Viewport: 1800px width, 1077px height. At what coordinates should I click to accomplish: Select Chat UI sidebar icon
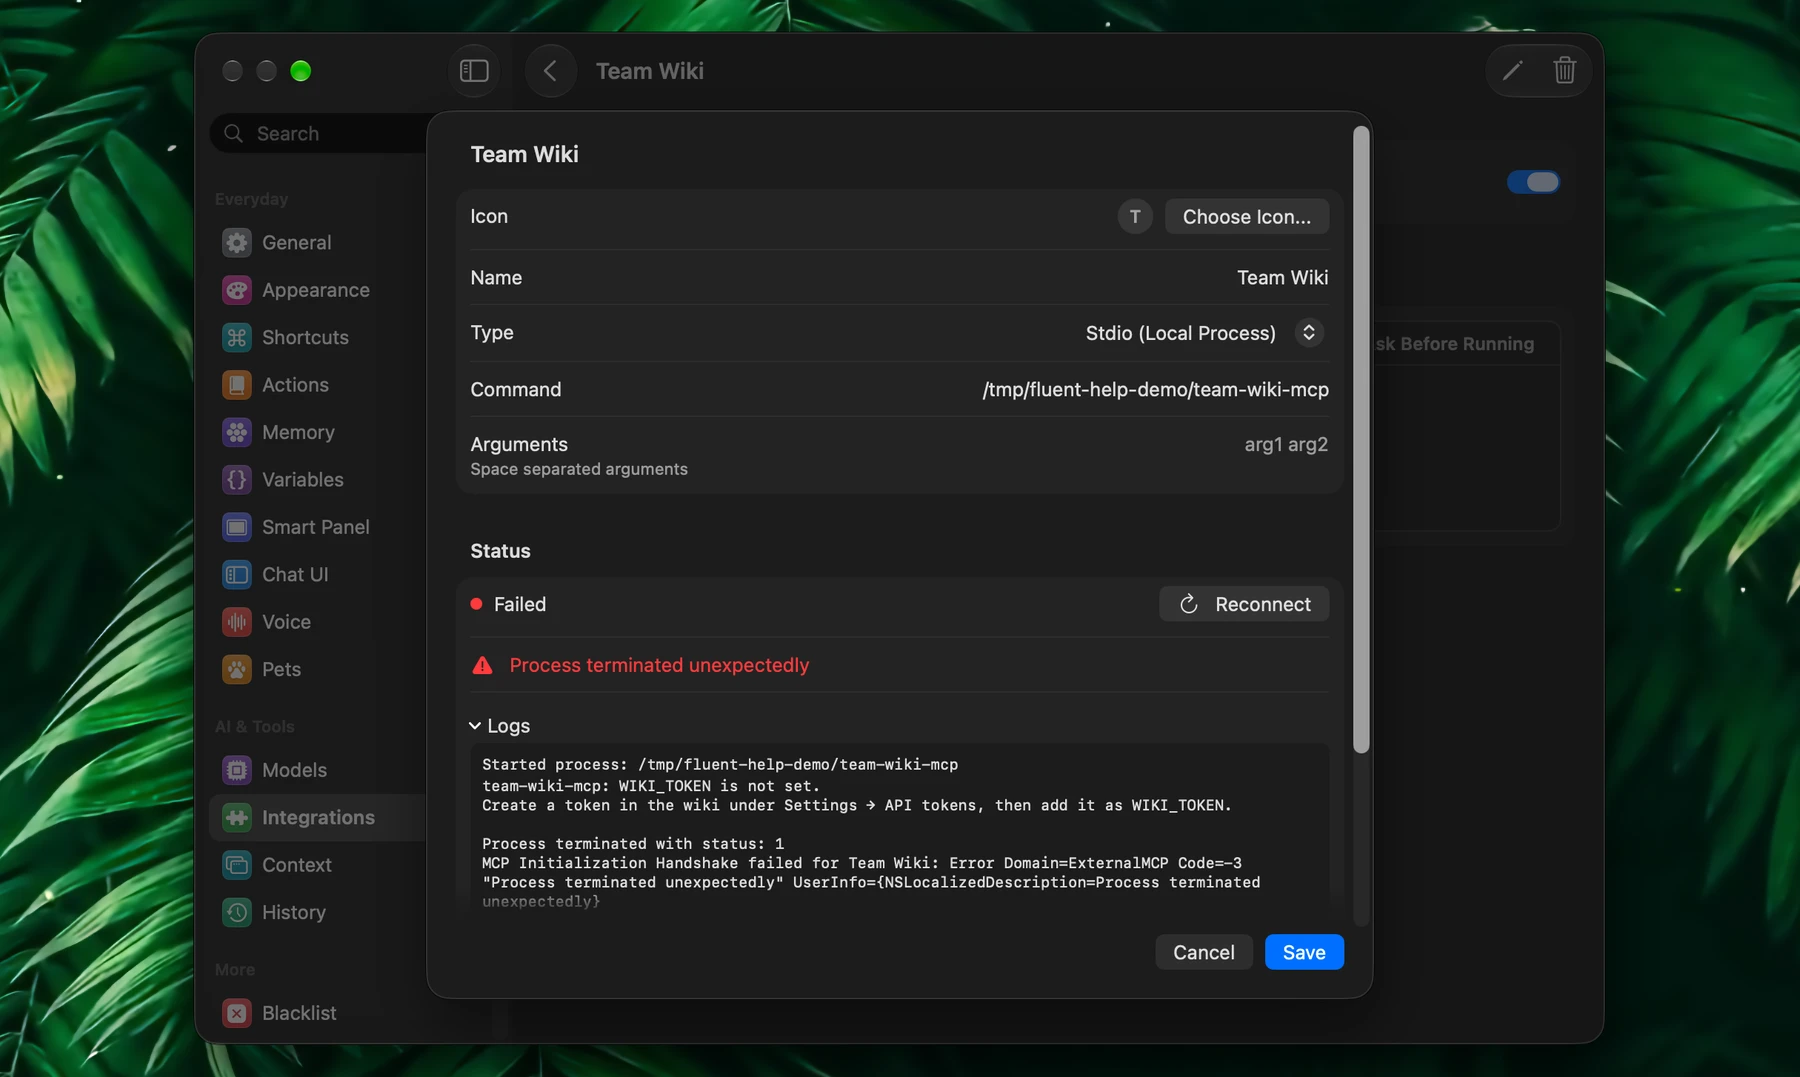tap(237, 574)
